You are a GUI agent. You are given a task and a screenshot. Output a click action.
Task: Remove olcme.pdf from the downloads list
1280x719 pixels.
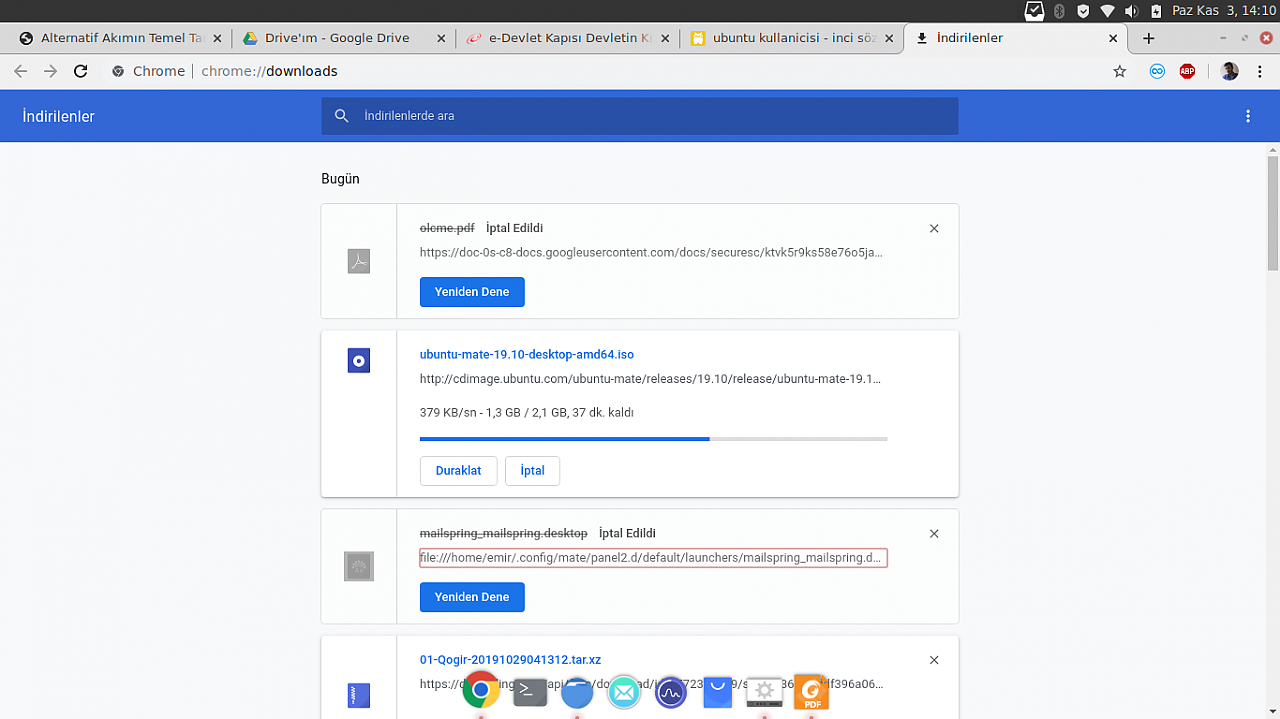[x=934, y=229]
